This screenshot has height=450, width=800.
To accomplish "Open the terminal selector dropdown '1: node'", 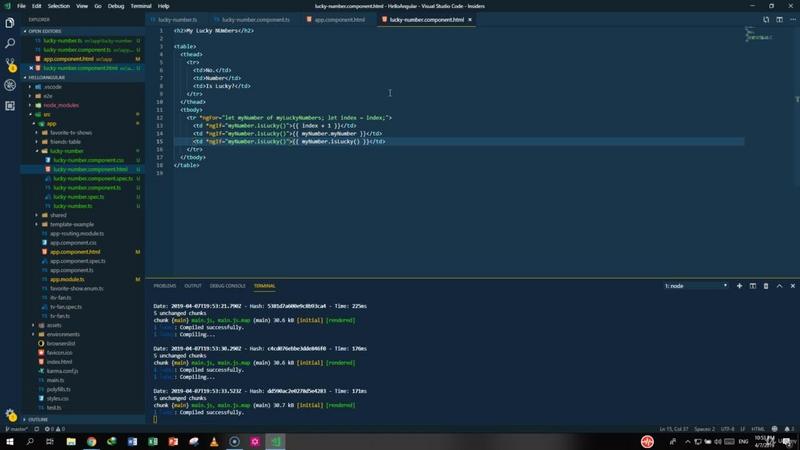I will [696, 286].
